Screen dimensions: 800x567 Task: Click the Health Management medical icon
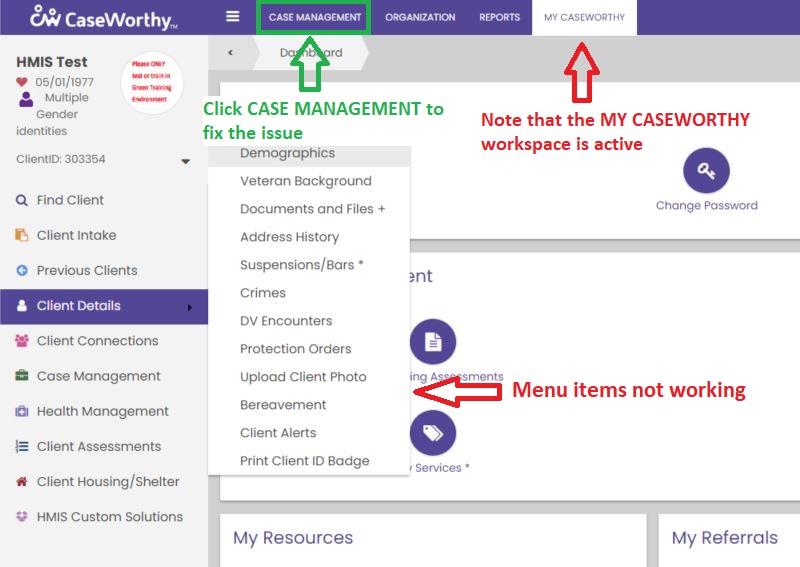click(21, 411)
